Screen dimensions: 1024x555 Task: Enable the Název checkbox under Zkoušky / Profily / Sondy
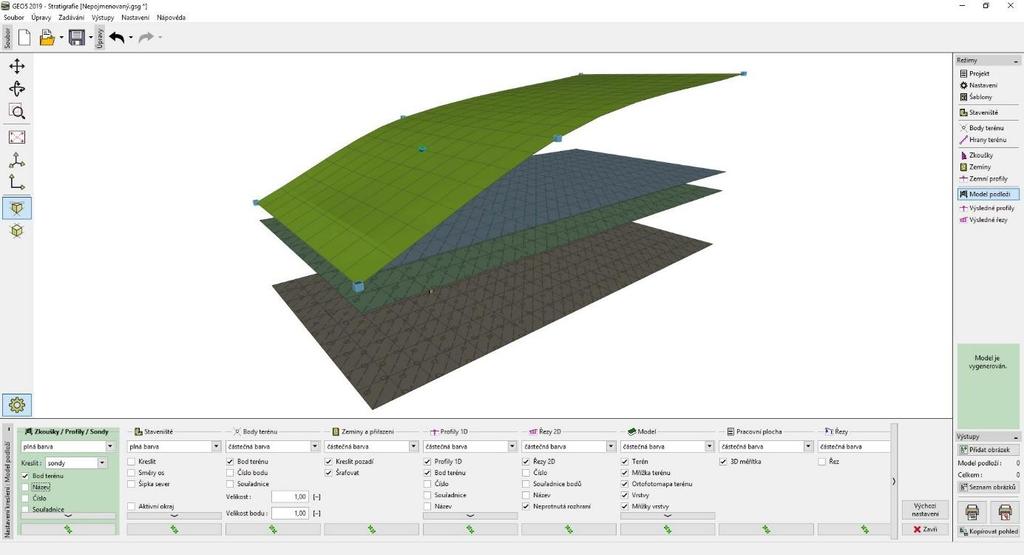pyautogui.click(x=25, y=487)
